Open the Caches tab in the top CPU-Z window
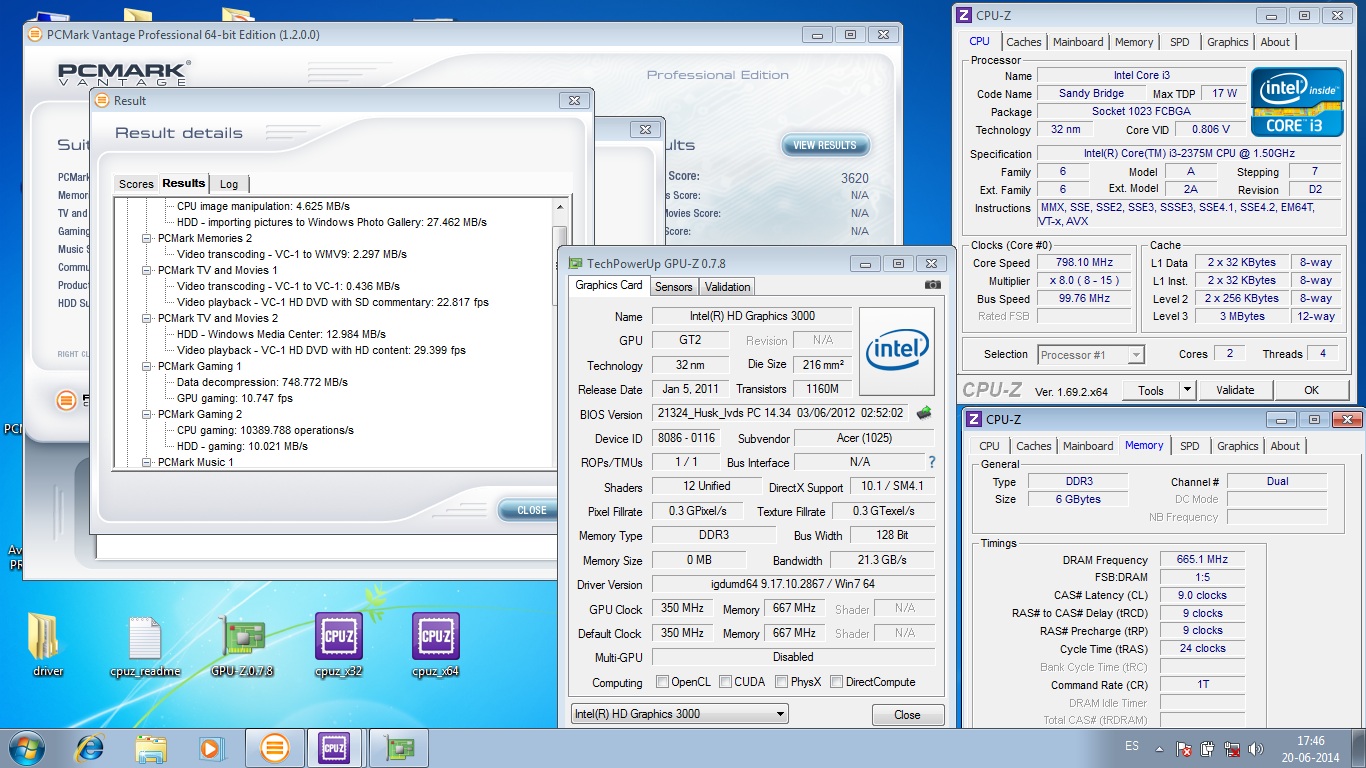This screenshot has width=1366, height=768. point(1023,42)
